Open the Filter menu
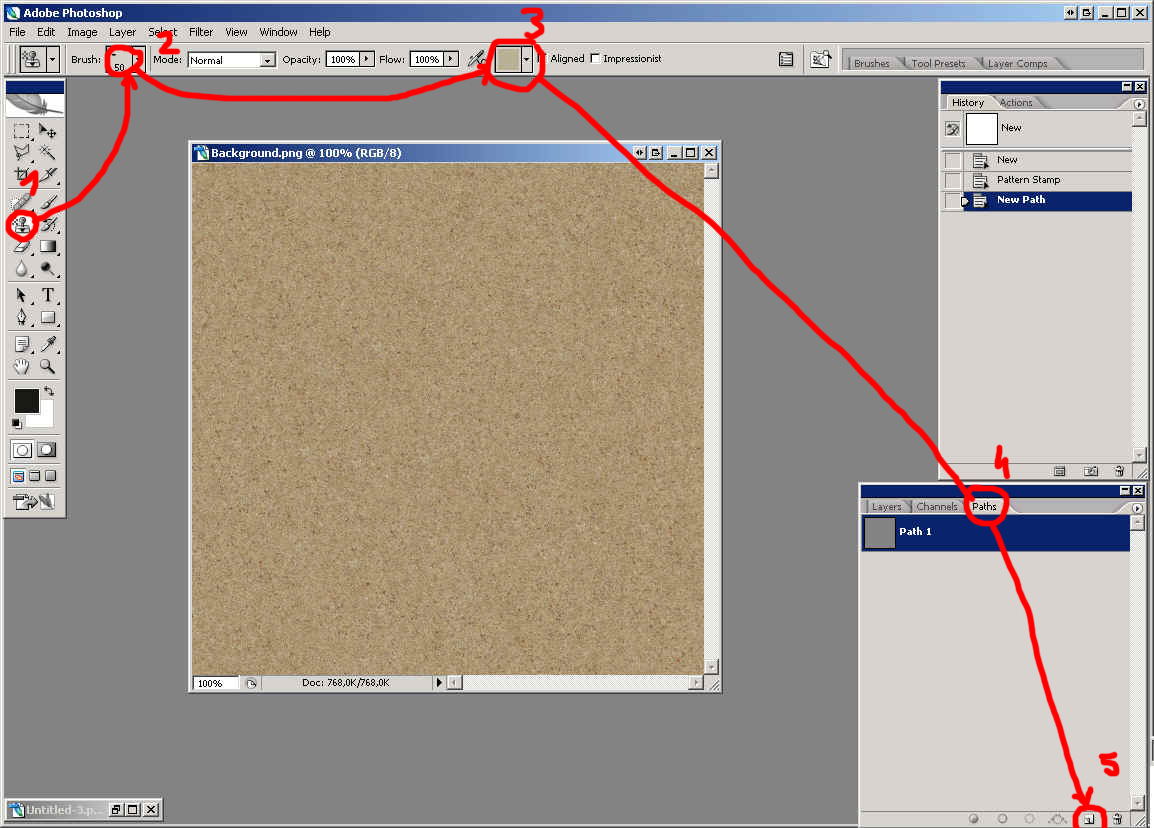The width and height of the screenshot is (1154, 828). pyautogui.click(x=201, y=32)
